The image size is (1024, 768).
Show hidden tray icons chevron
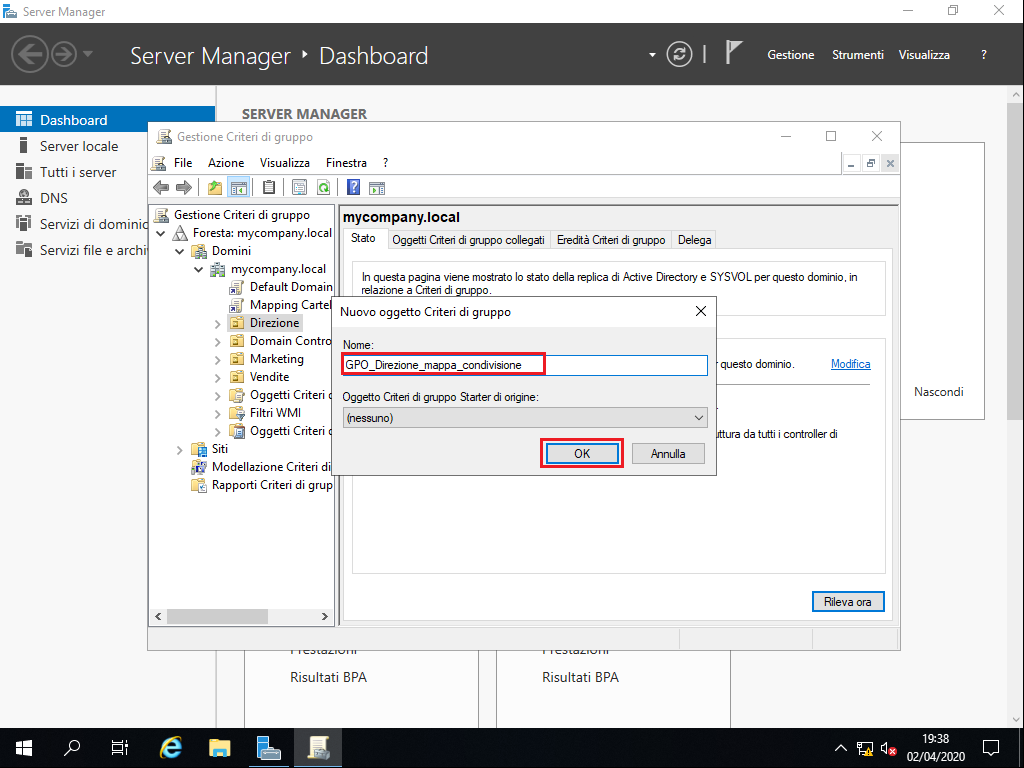840,748
